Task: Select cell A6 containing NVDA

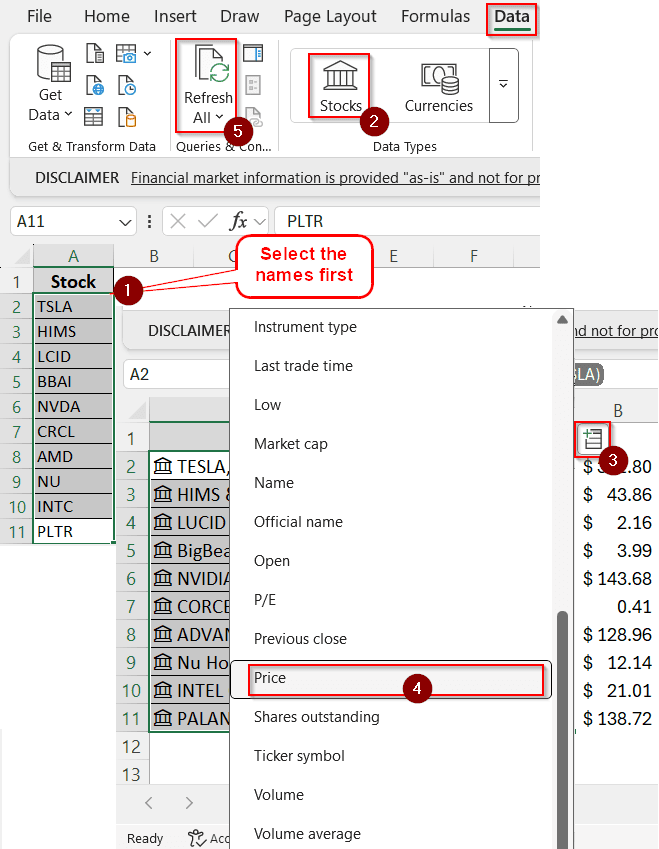Action: click(x=73, y=407)
